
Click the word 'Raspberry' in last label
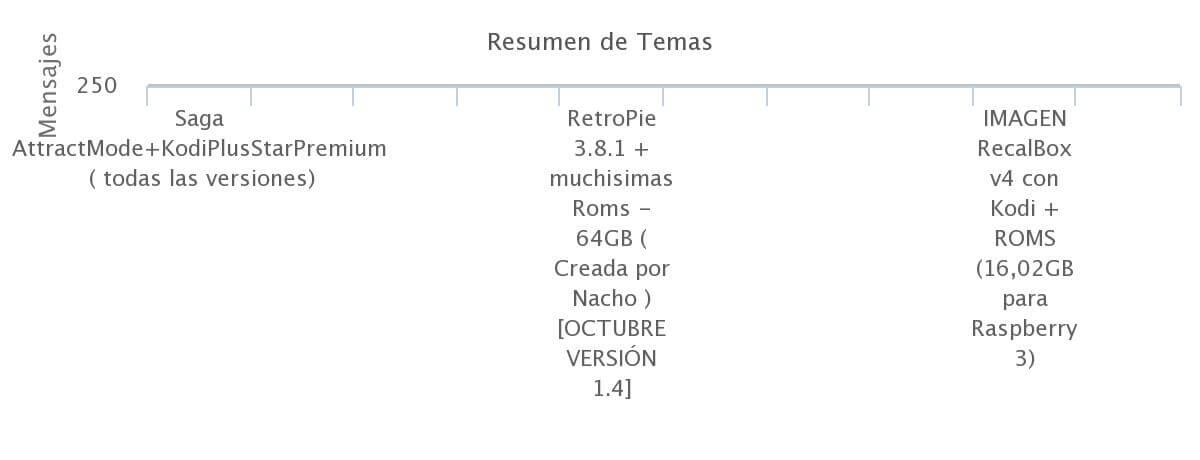point(1024,329)
